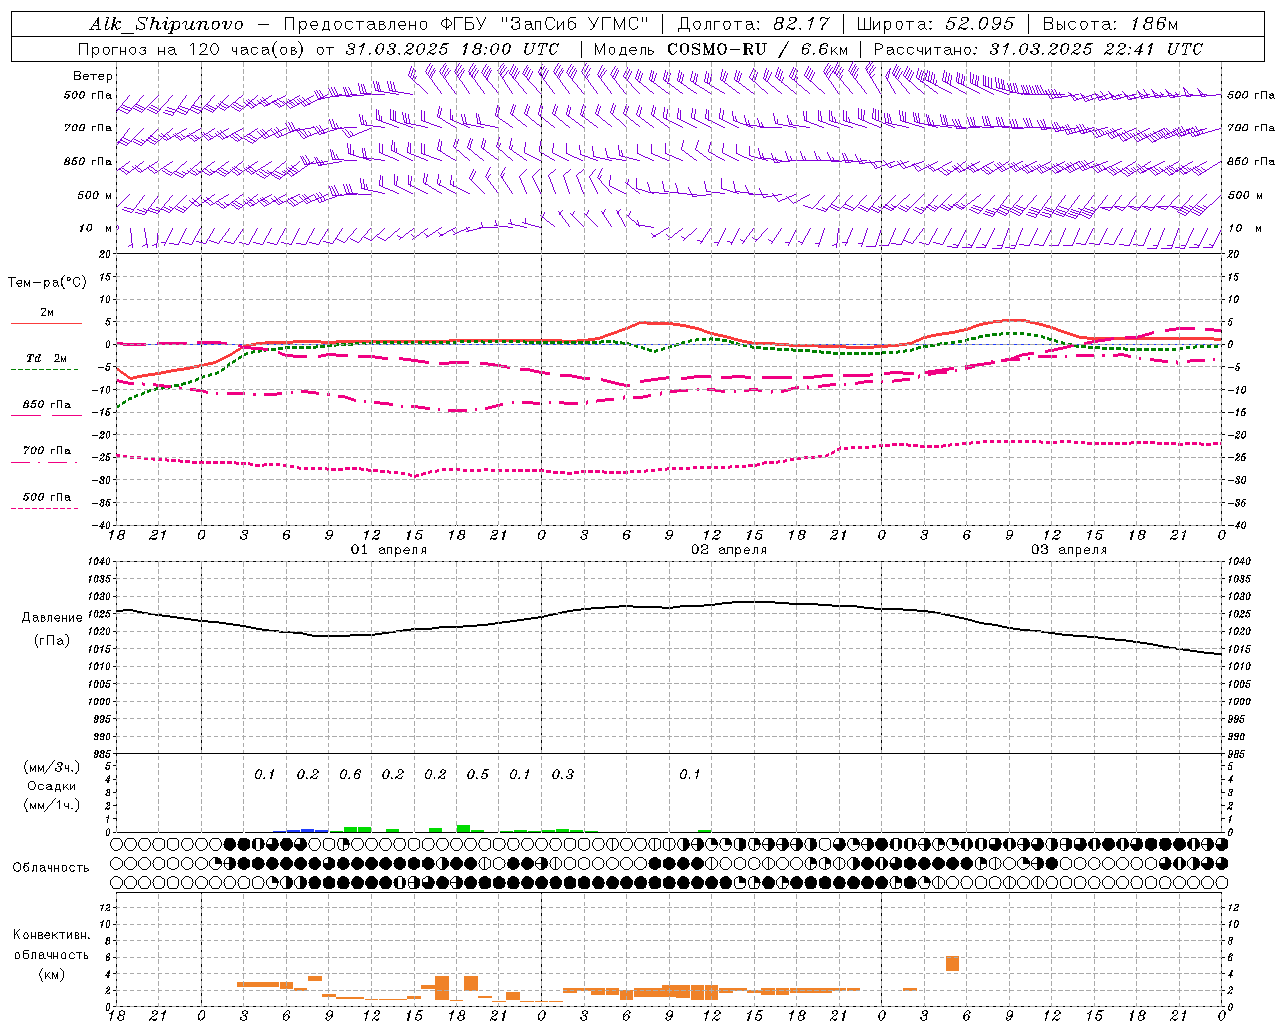Click the 0.3 precipitation amount value

[x=563, y=775]
